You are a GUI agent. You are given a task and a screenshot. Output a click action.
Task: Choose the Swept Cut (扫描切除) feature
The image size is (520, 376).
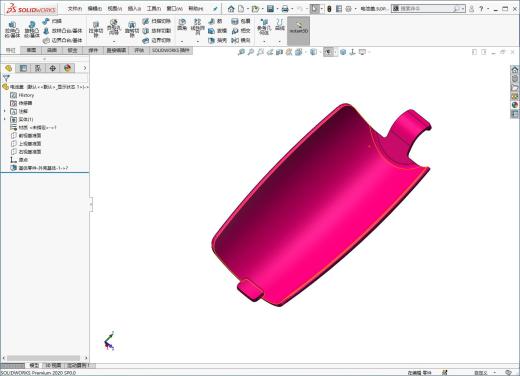156,21
